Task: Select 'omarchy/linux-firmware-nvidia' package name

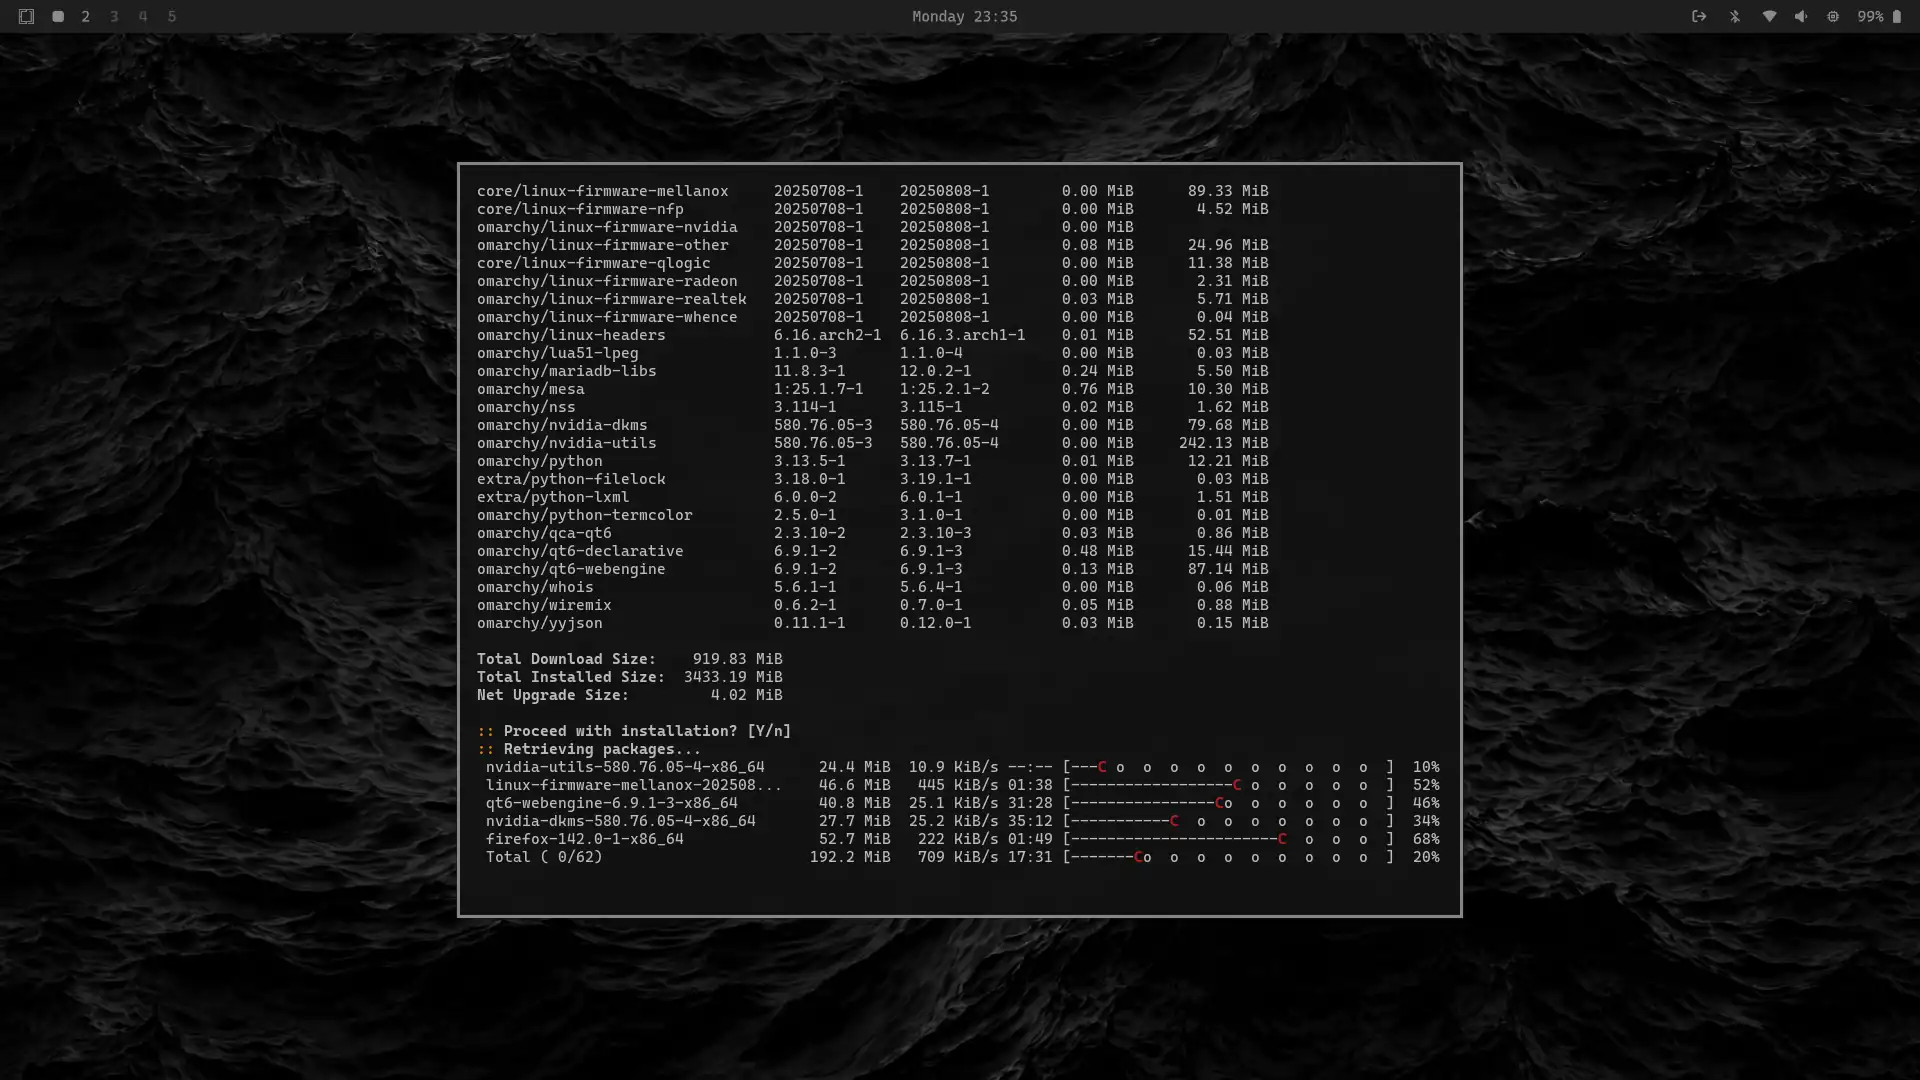Action: click(x=607, y=227)
